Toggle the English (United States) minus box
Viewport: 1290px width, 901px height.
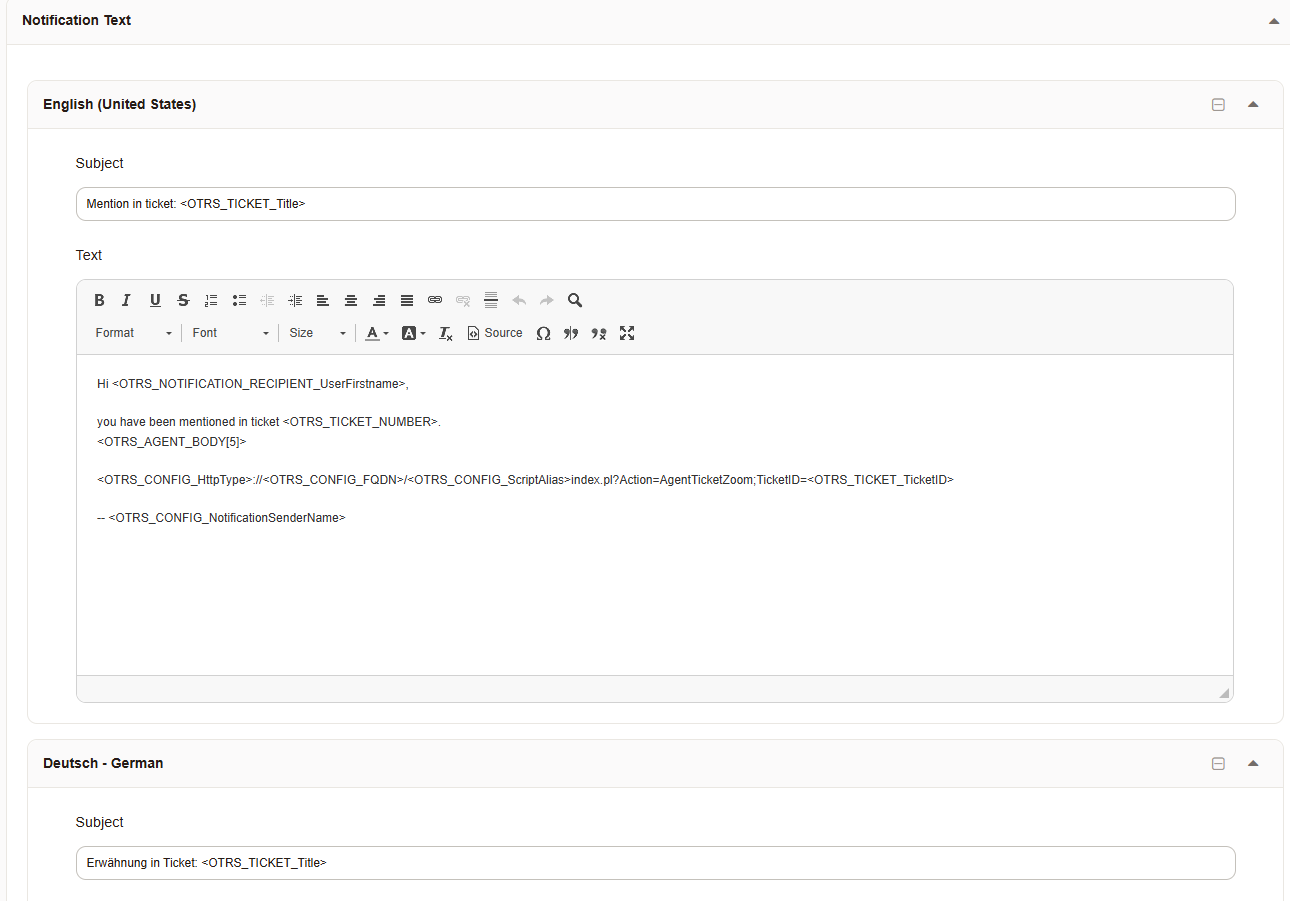[x=1218, y=105]
